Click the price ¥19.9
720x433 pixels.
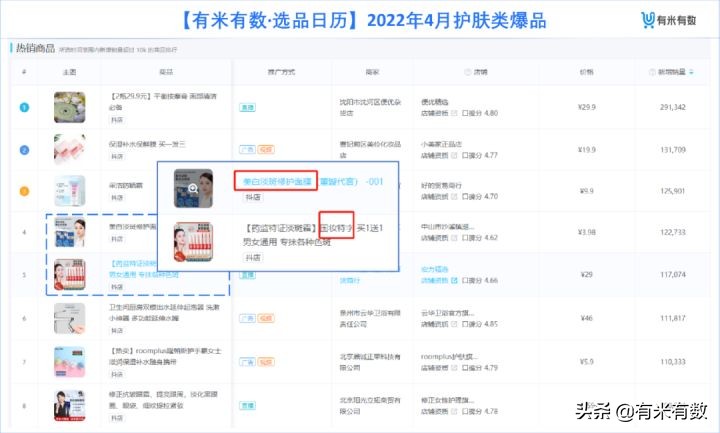pyautogui.click(x=587, y=150)
